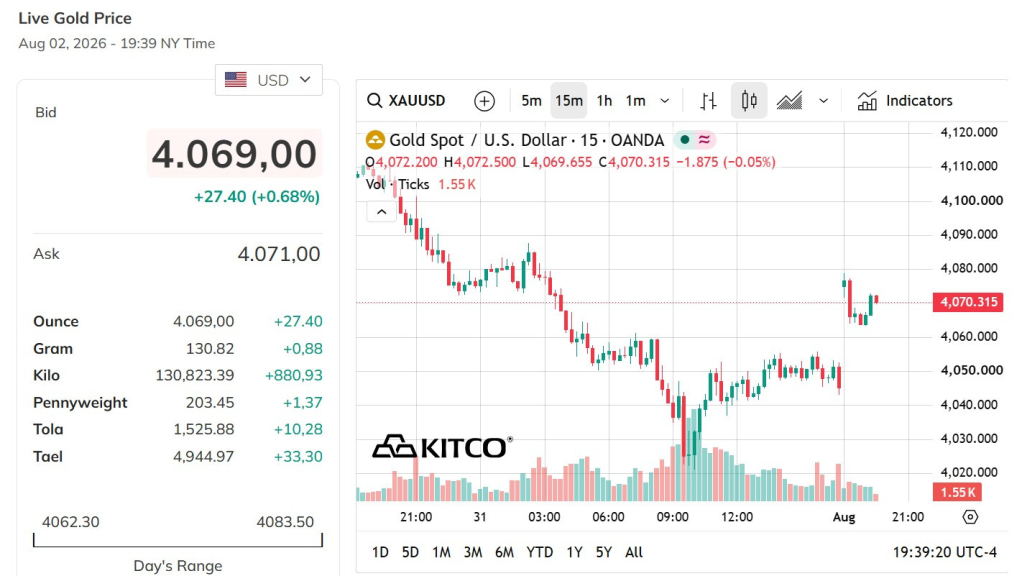Click the Gold Spot symbol logo
This screenshot has height=576, width=1022.
[x=375, y=140]
